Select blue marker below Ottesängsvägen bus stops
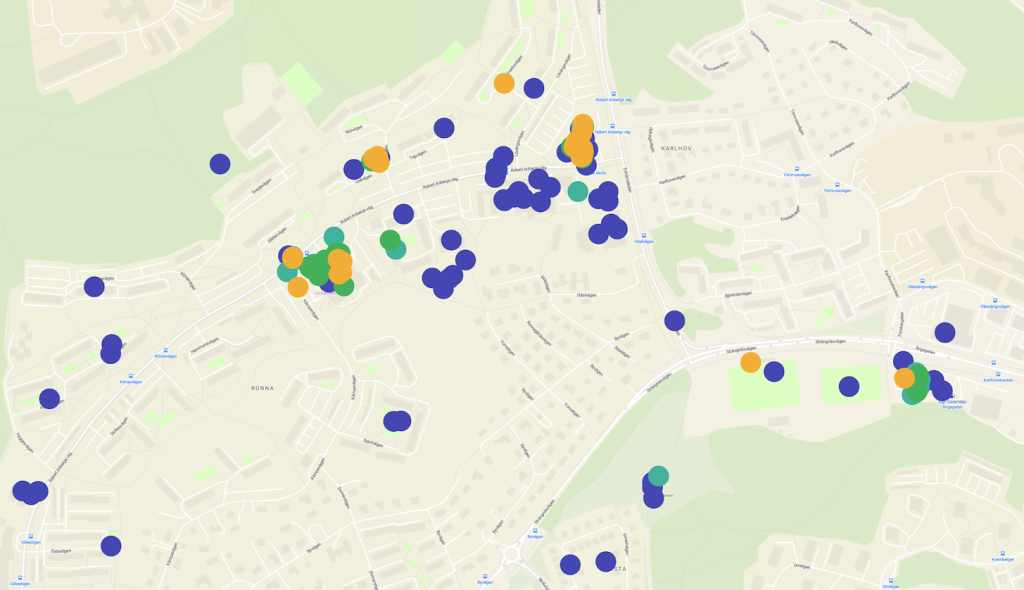 pyautogui.click(x=944, y=333)
